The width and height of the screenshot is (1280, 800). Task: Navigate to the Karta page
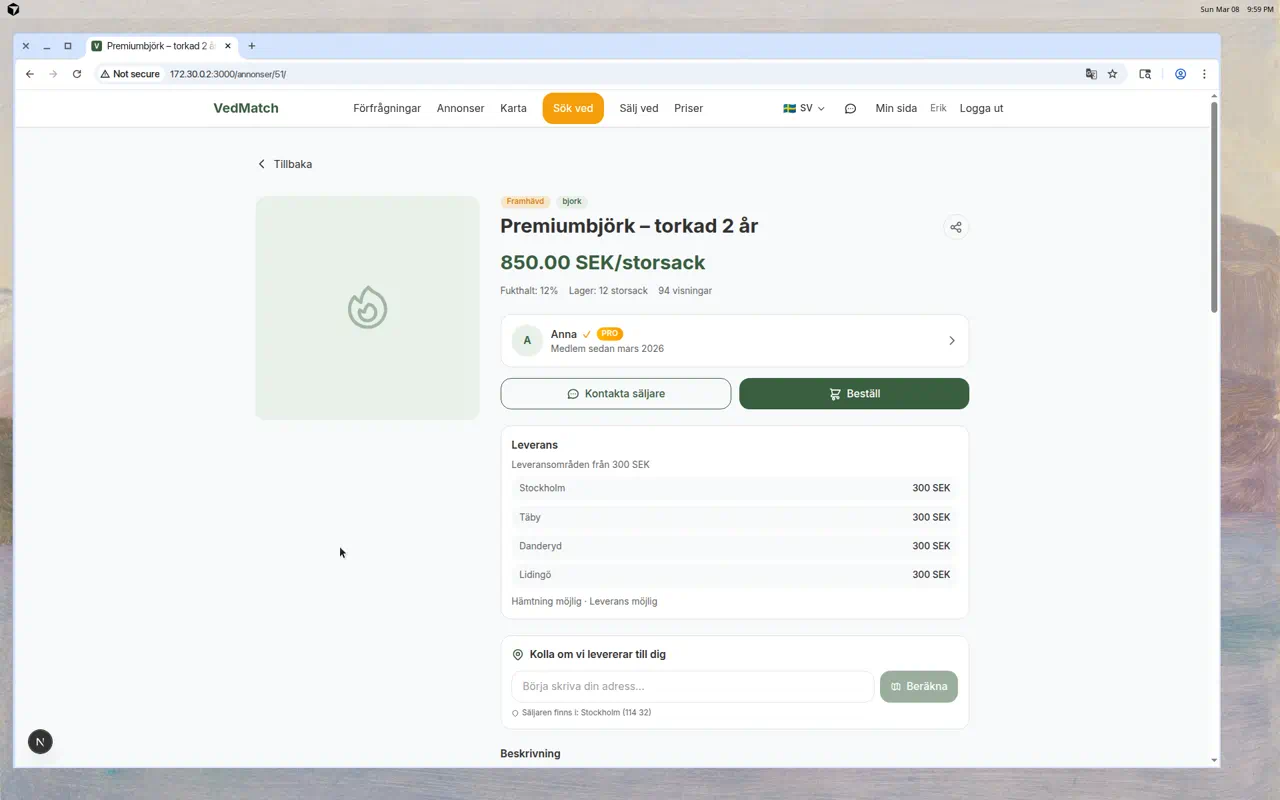tap(513, 109)
